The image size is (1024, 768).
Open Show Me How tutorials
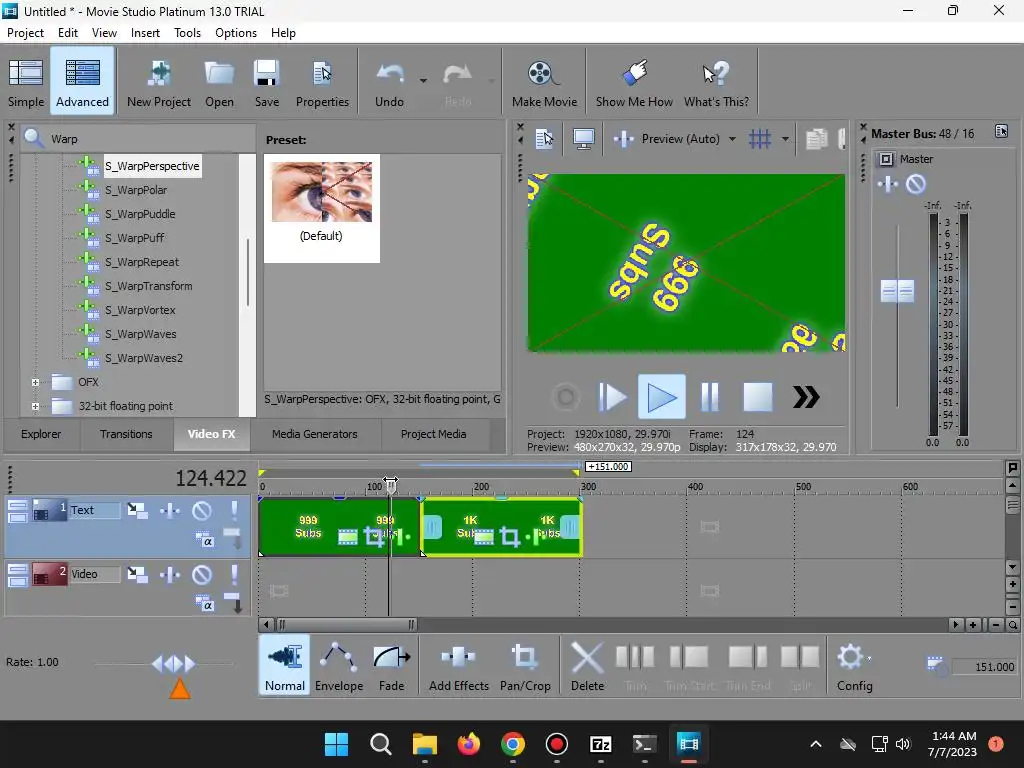634,82
